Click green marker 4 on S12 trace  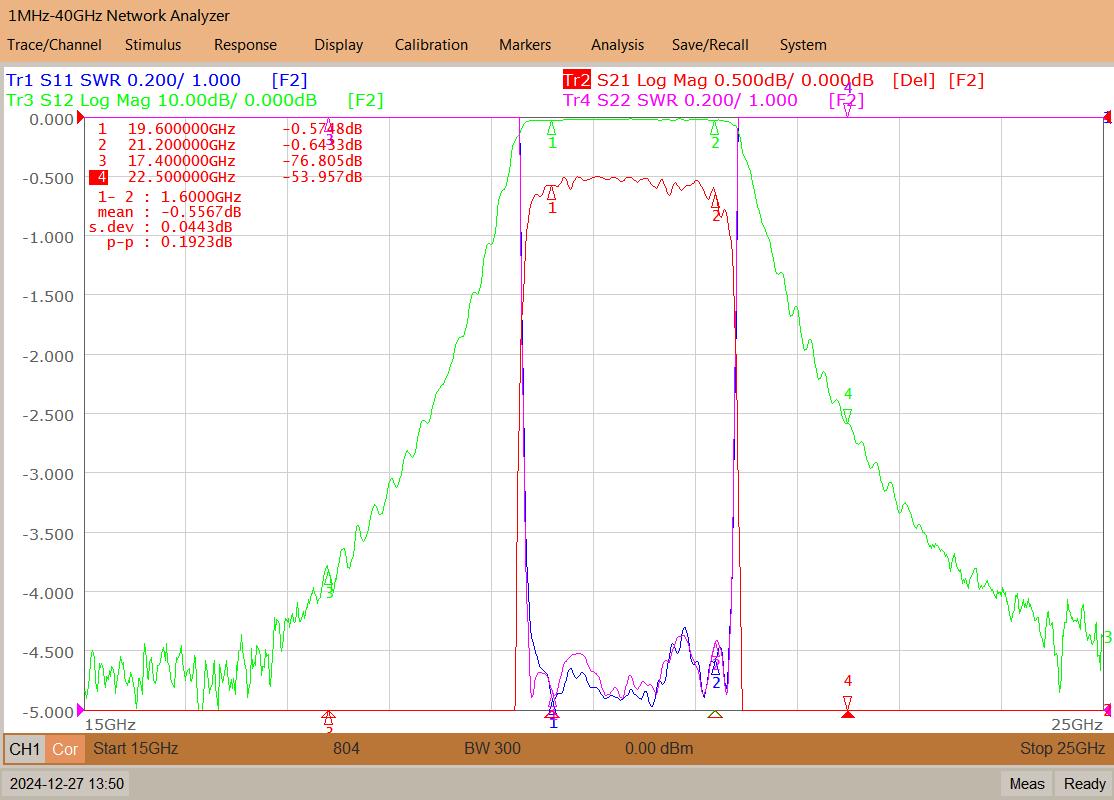pos(847,416)
